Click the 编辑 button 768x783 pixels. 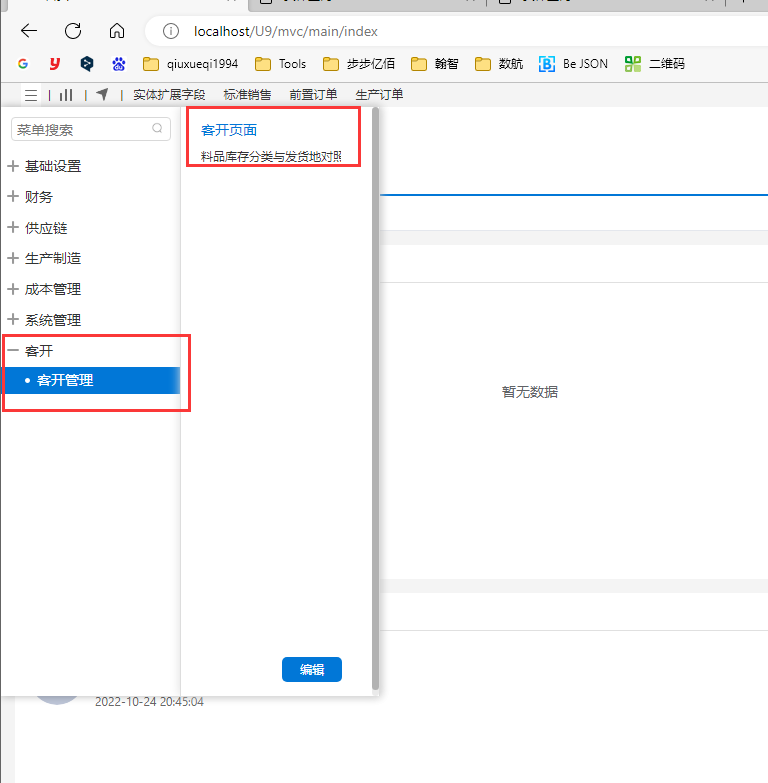[x=312, y=670]
